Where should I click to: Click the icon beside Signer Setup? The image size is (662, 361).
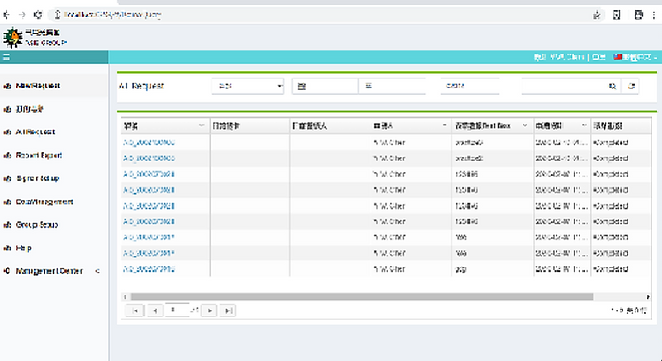coord(7,179)
